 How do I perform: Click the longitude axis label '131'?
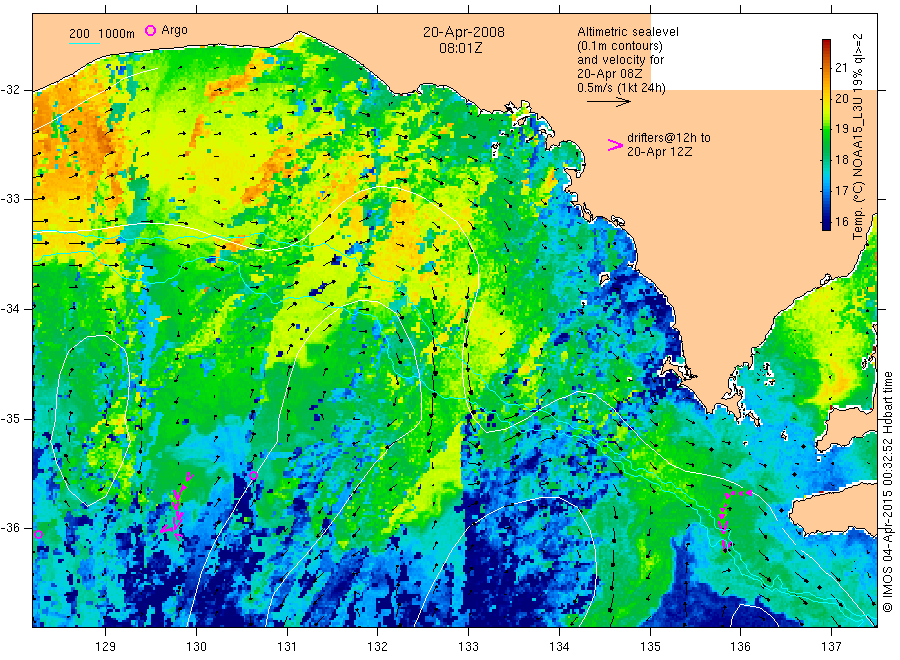click(x=287, y=646)
